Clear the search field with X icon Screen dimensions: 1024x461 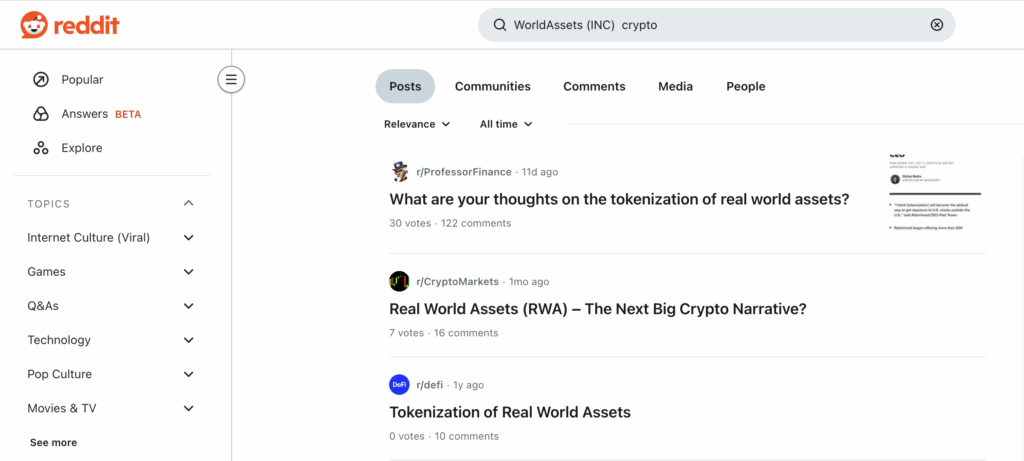pyautogui.click(x=936, y=25)
